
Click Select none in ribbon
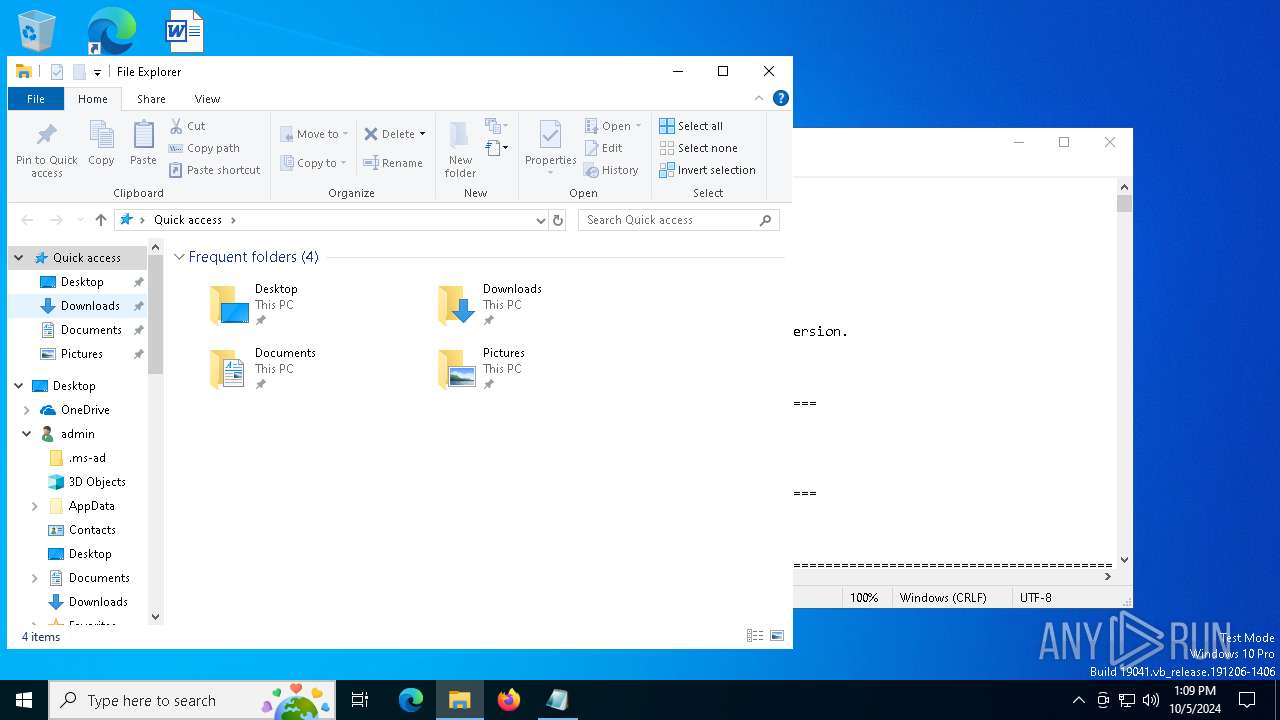point(698,148)
